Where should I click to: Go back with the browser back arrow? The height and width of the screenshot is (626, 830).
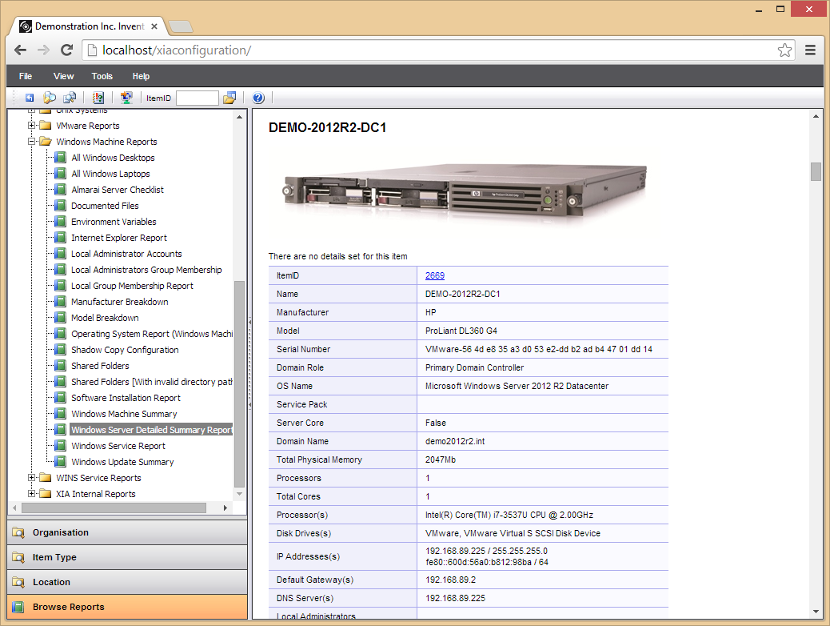(x=21, y=50)
